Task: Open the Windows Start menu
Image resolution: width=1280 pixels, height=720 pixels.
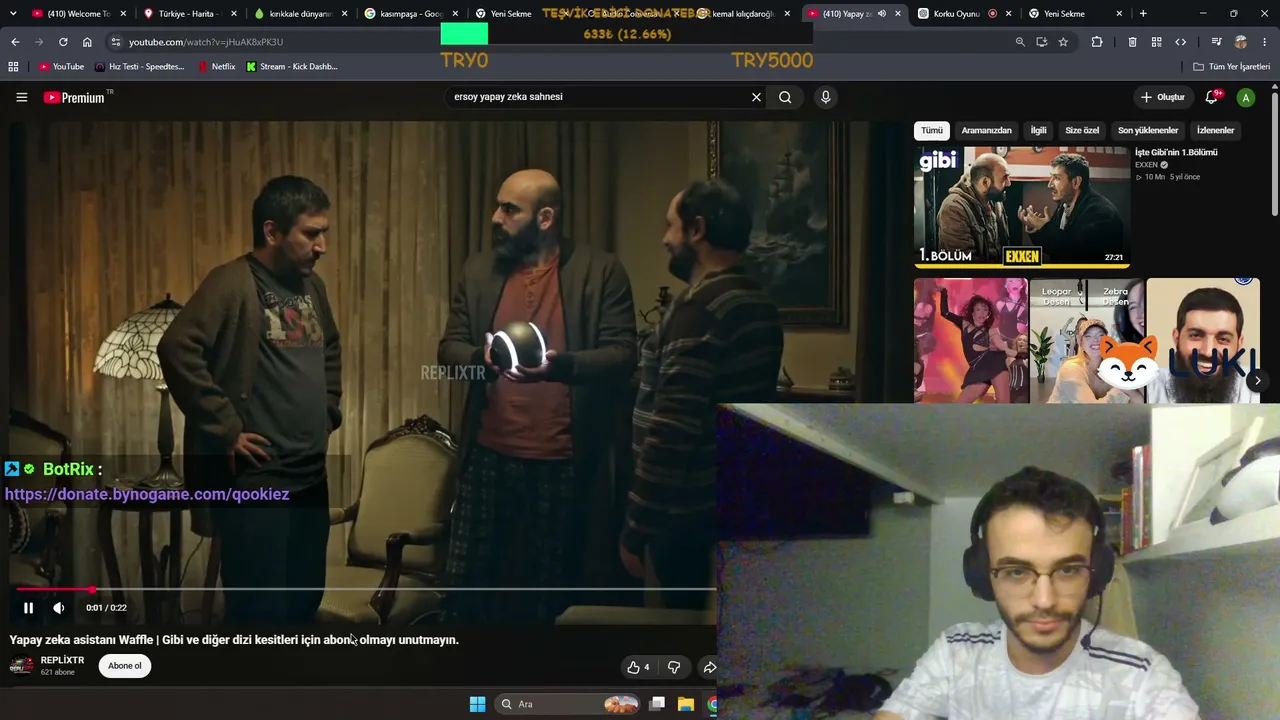Action: 477,704
